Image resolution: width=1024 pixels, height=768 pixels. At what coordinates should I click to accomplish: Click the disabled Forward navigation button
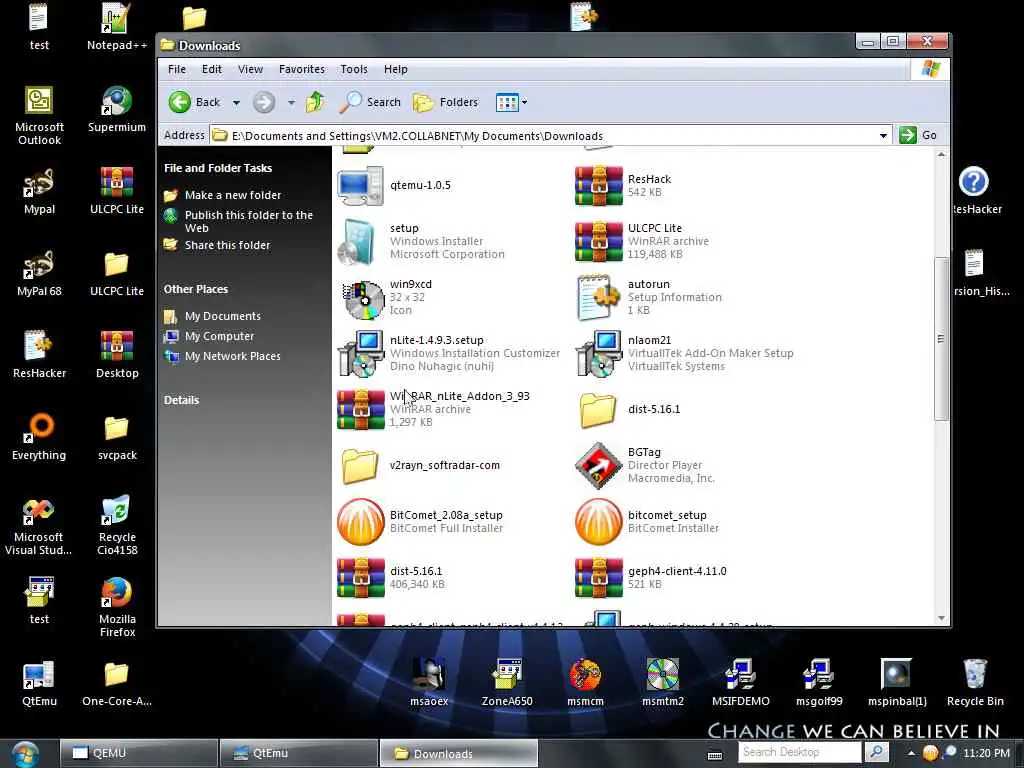pos(264,102)
